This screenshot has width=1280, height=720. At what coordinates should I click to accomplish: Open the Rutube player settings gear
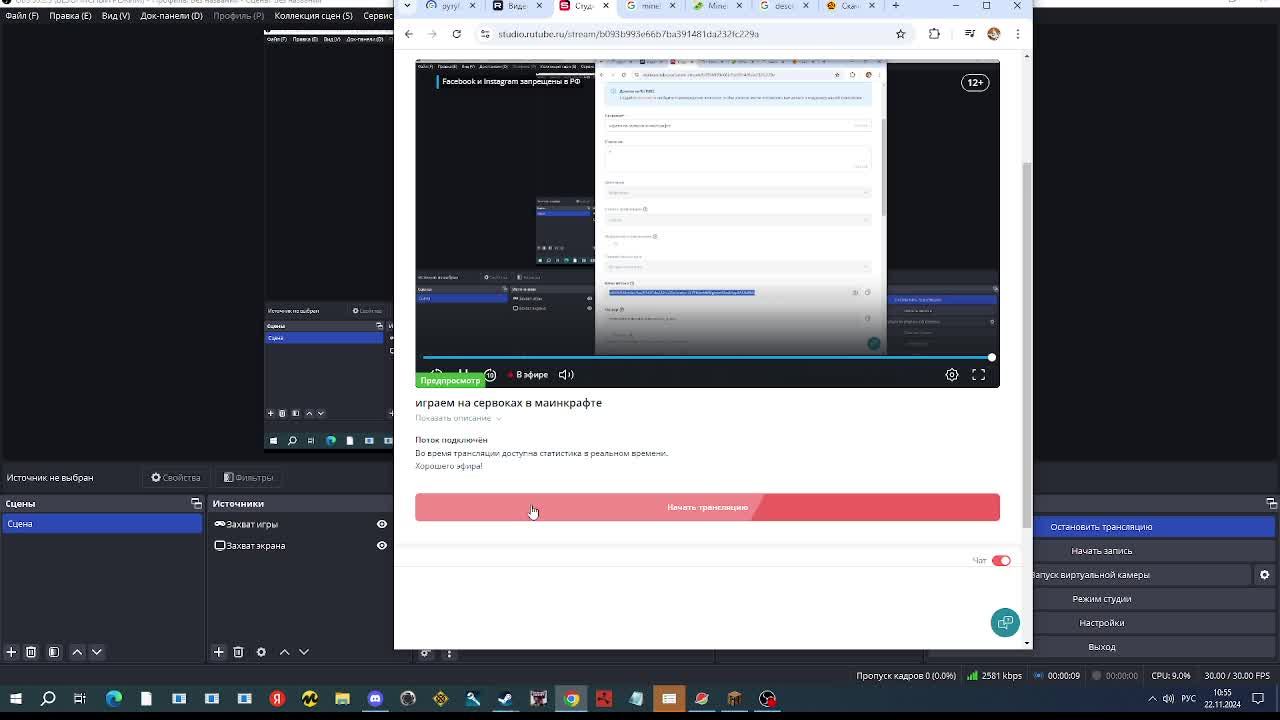952,375
